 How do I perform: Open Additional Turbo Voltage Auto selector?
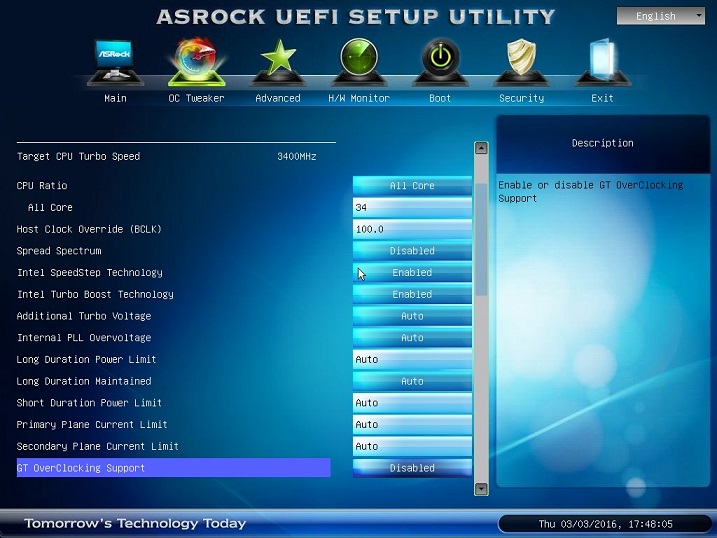pos(412,316)
